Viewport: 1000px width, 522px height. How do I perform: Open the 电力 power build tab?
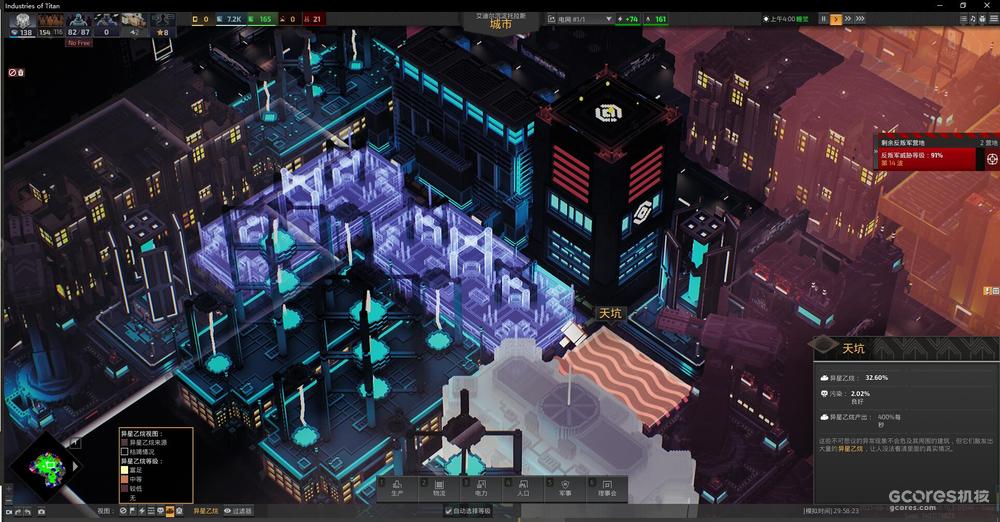click(x=481, y=488)
